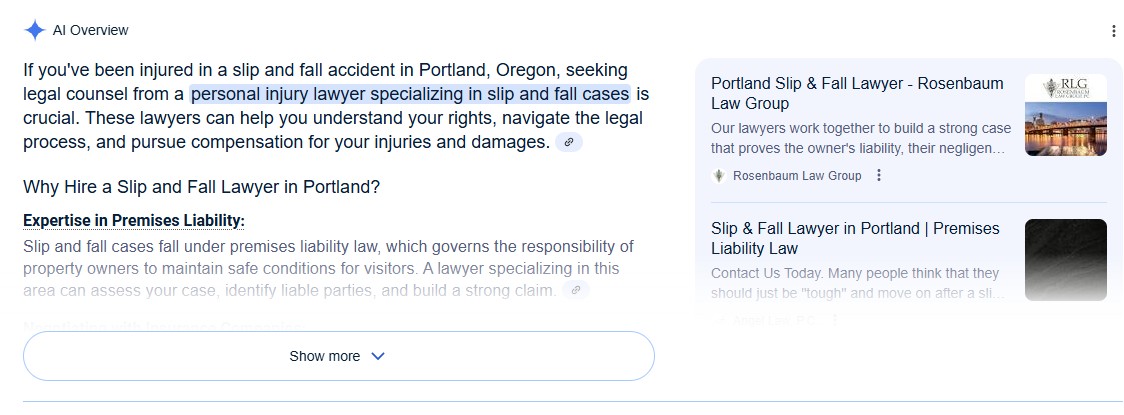Click the chevron arrow next to Show more

click(378, 356)
